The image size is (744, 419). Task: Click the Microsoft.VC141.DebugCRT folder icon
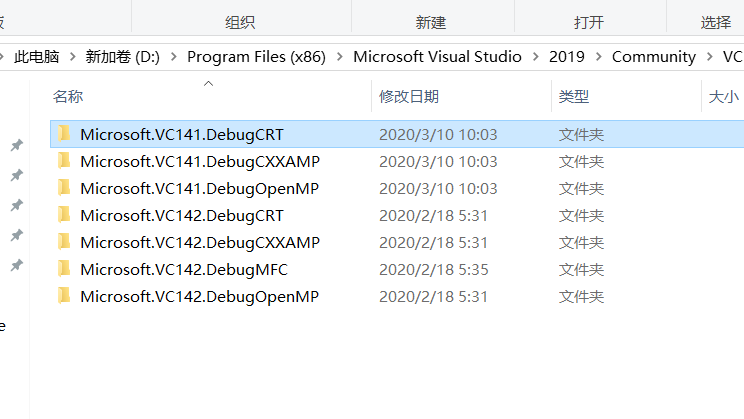(64, 134)
